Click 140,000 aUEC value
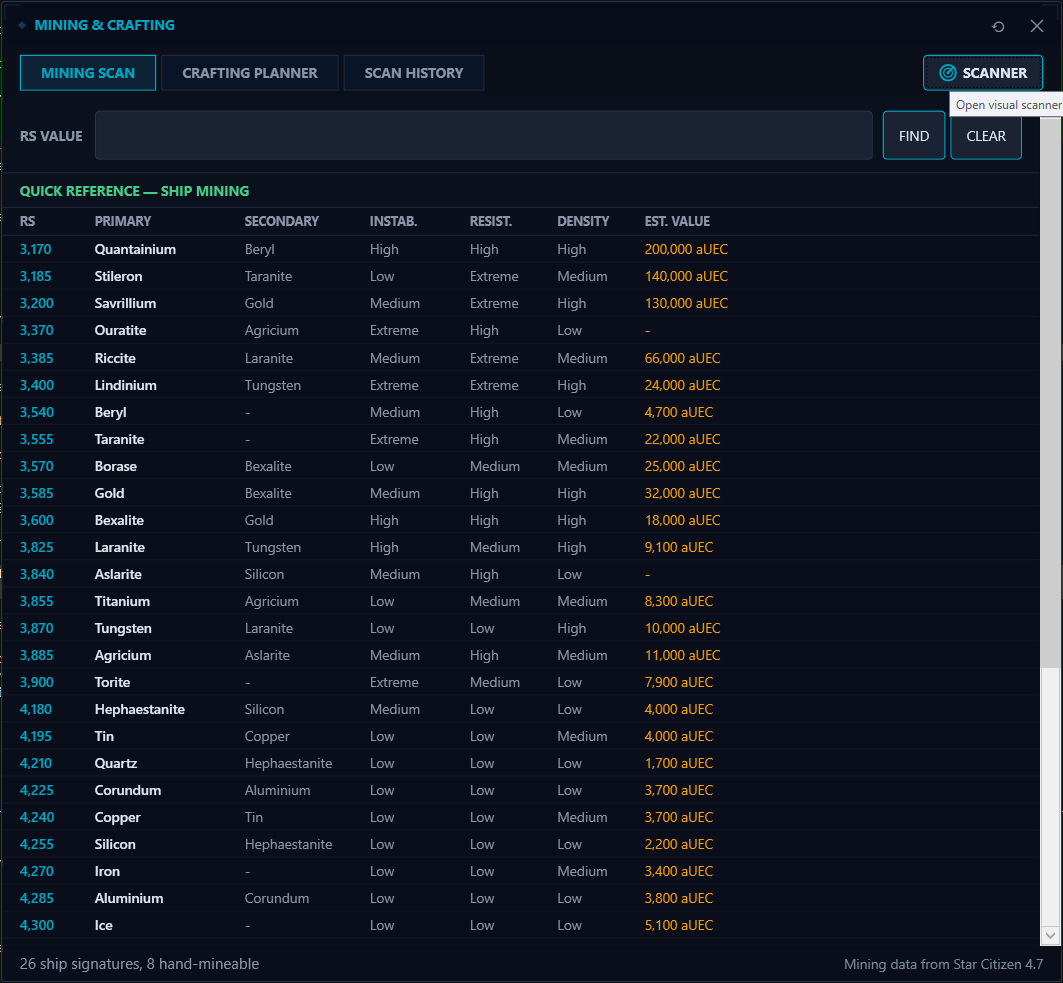The width and height of the screenshot is (1063, 983). [686, 276]
